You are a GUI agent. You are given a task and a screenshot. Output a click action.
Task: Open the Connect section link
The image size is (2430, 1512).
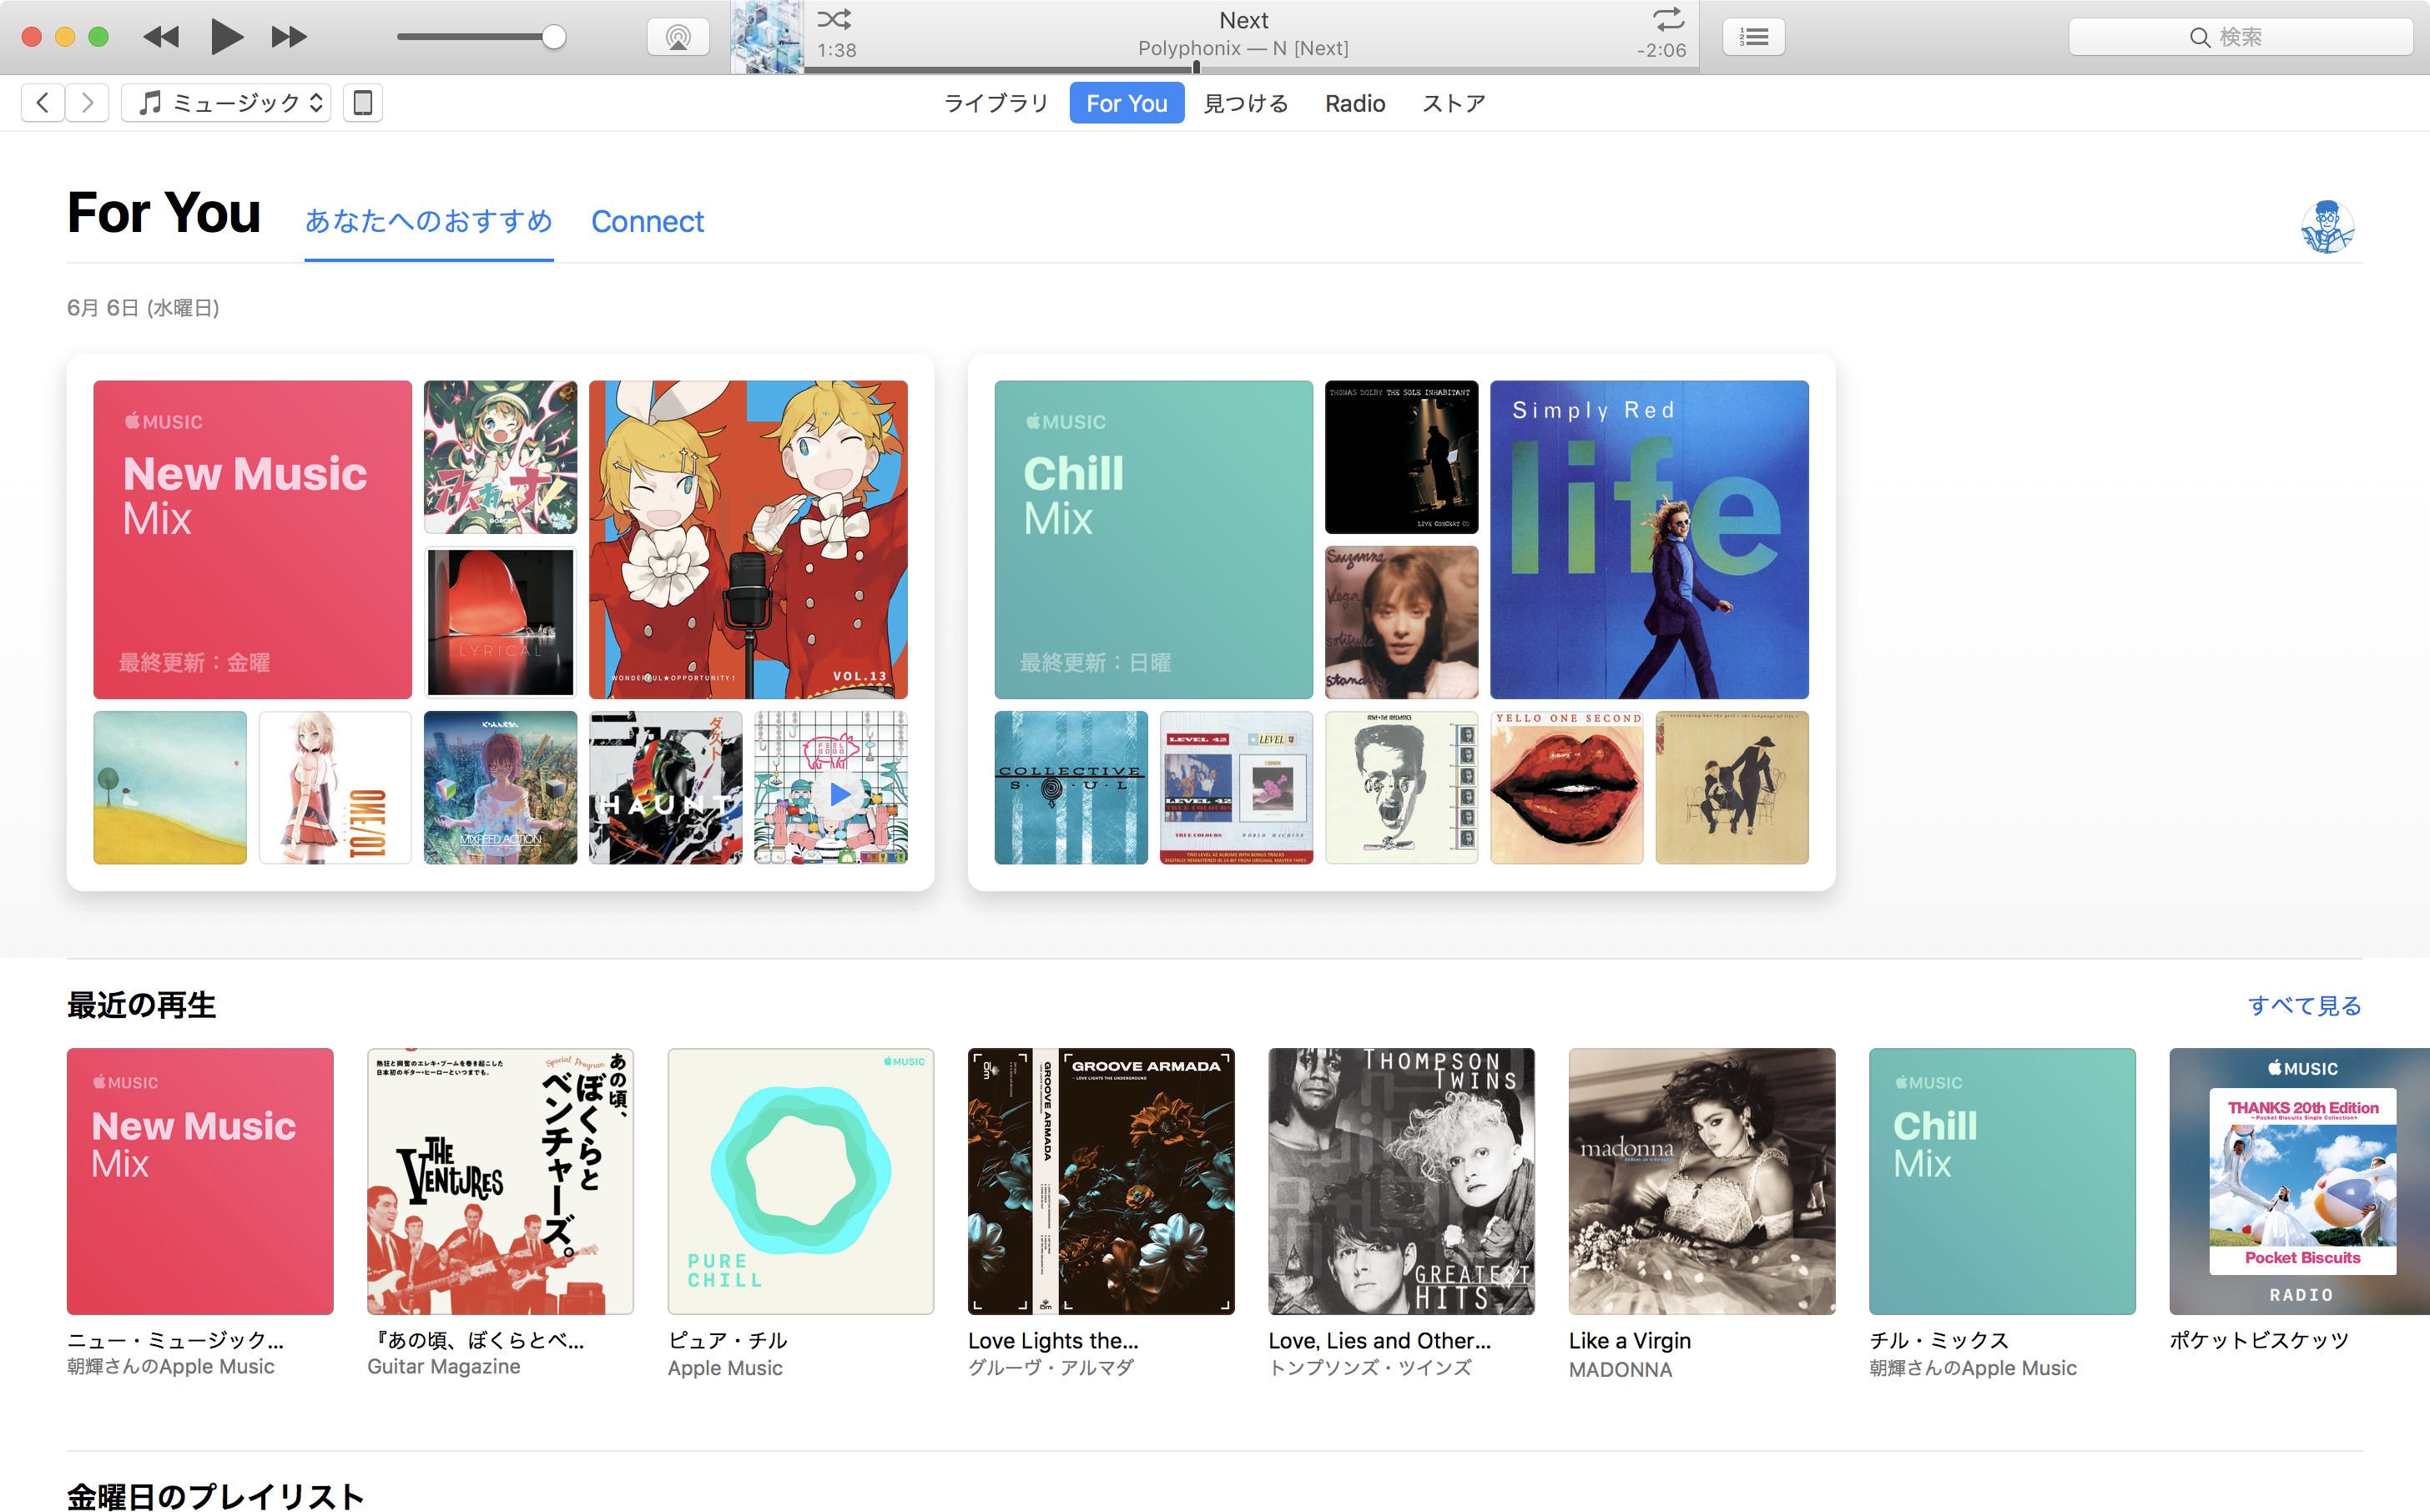pos(647,221)
